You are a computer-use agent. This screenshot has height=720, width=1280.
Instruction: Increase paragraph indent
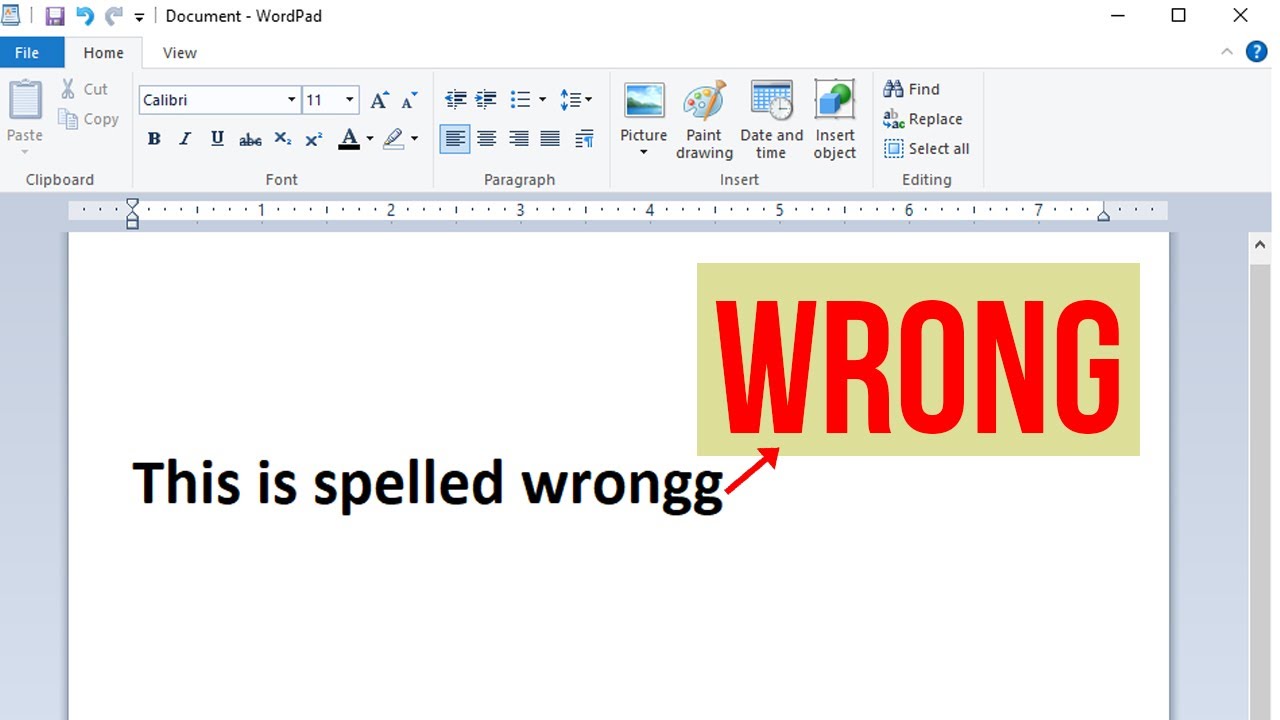(486, 100)
